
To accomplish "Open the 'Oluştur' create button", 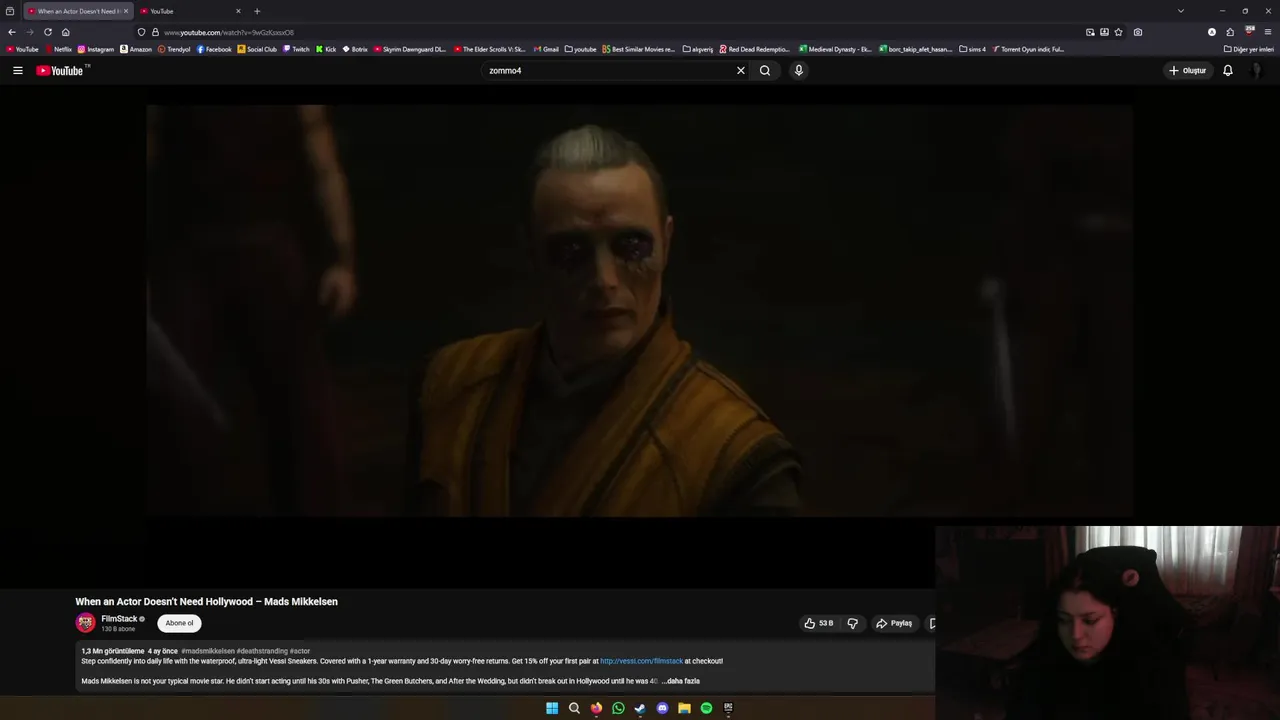I will pos(1188,71).
